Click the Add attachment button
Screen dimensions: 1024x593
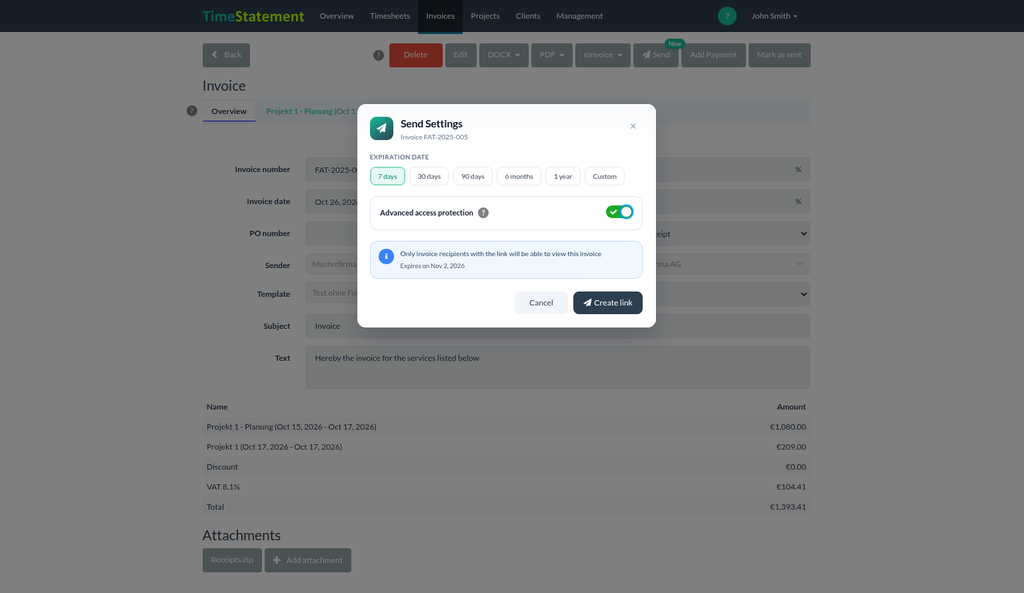click(308, 560)
